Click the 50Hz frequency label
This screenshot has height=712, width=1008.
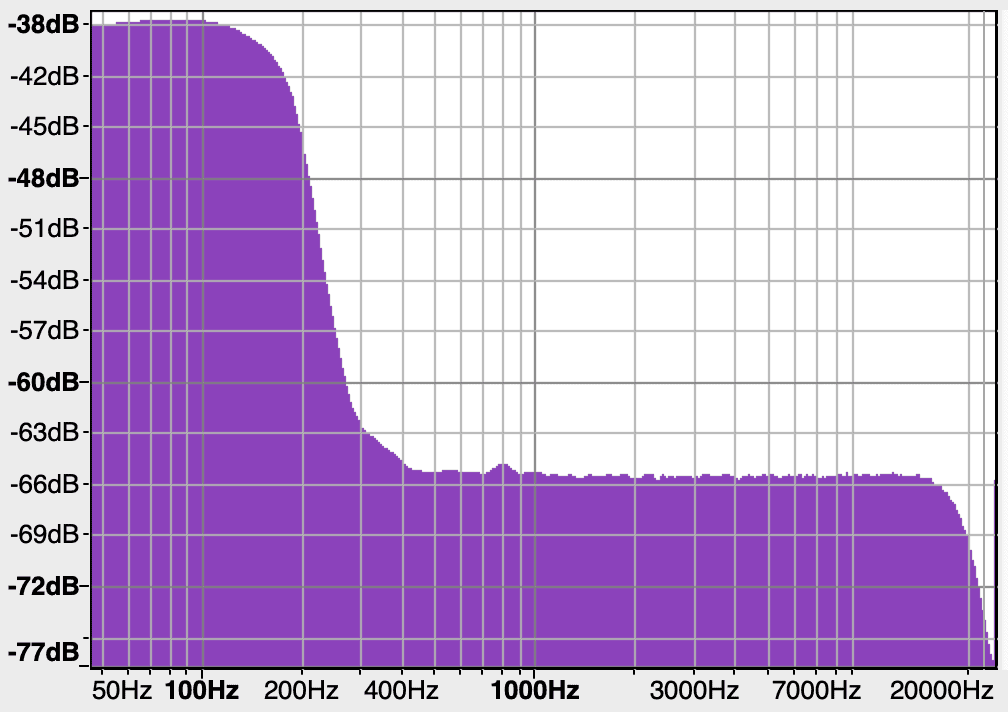coord(122,691)
